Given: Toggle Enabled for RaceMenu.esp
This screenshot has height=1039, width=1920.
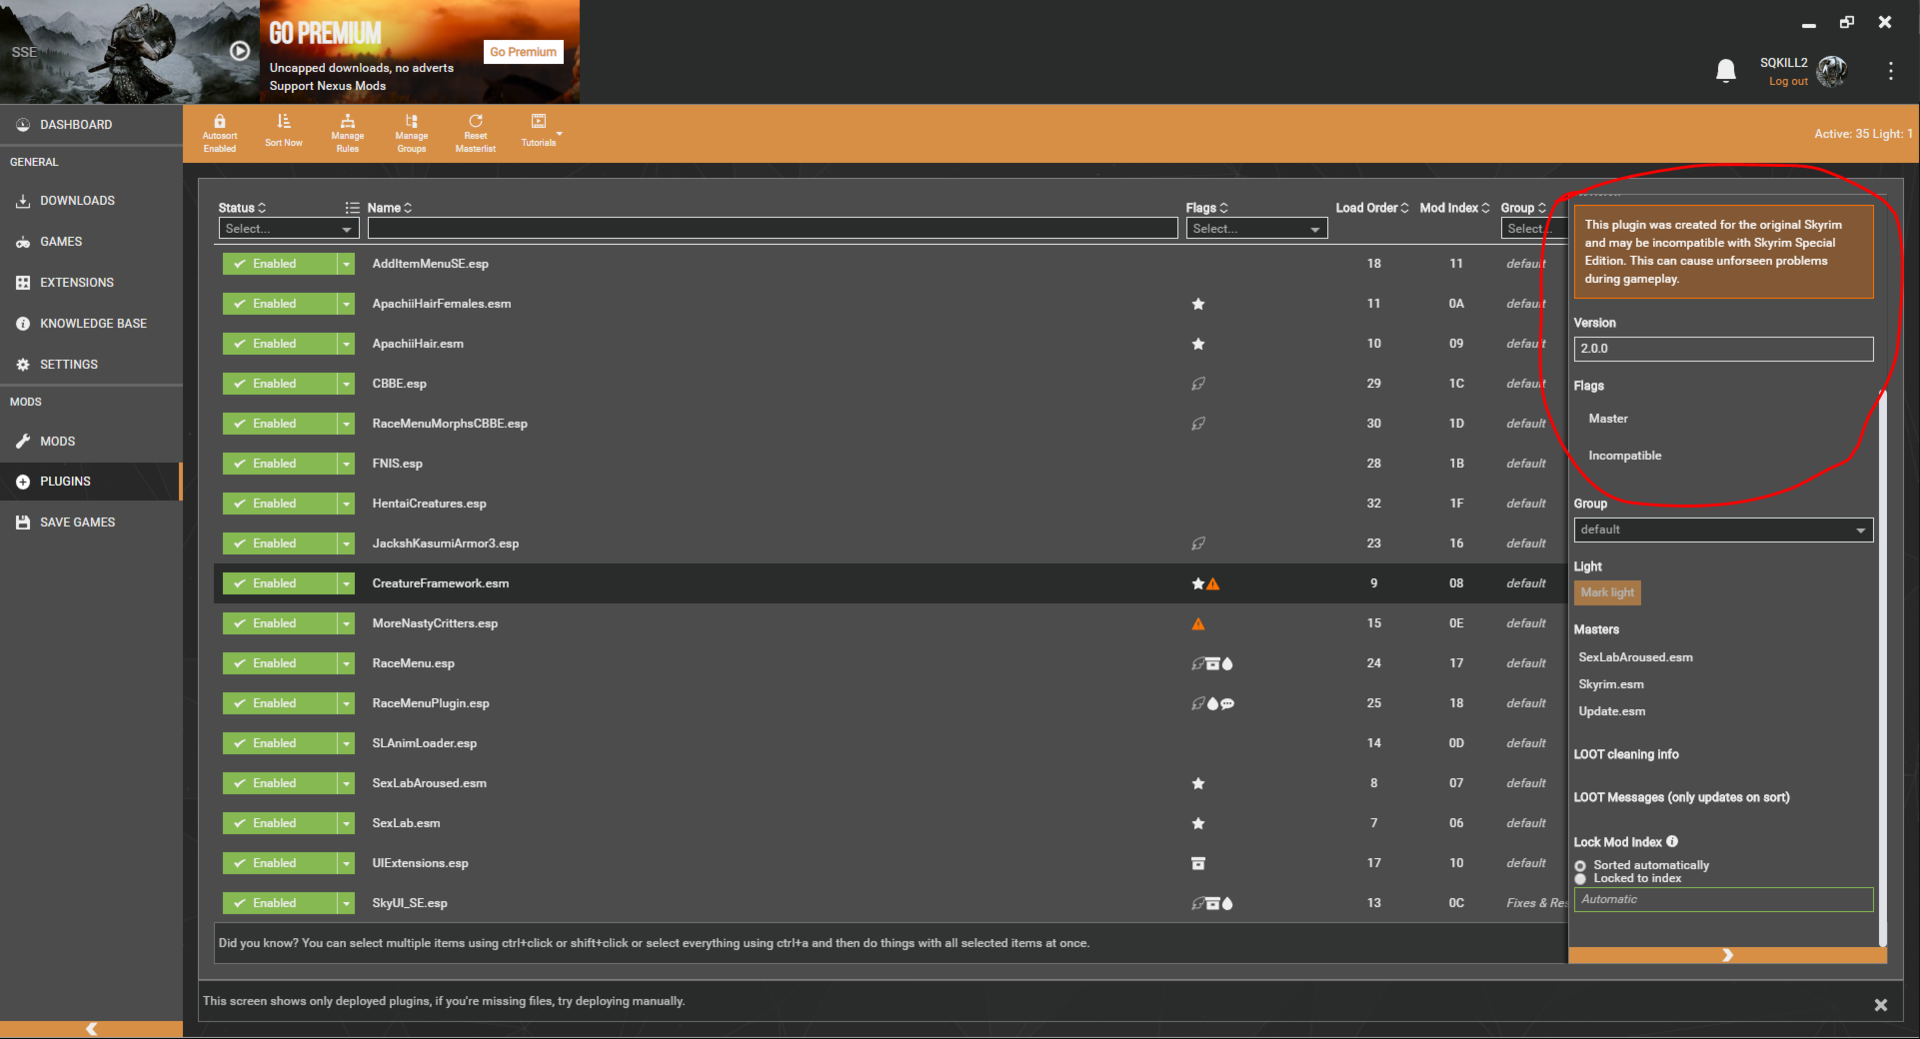Looking at the screenshot, I should [x=280, y=664].
